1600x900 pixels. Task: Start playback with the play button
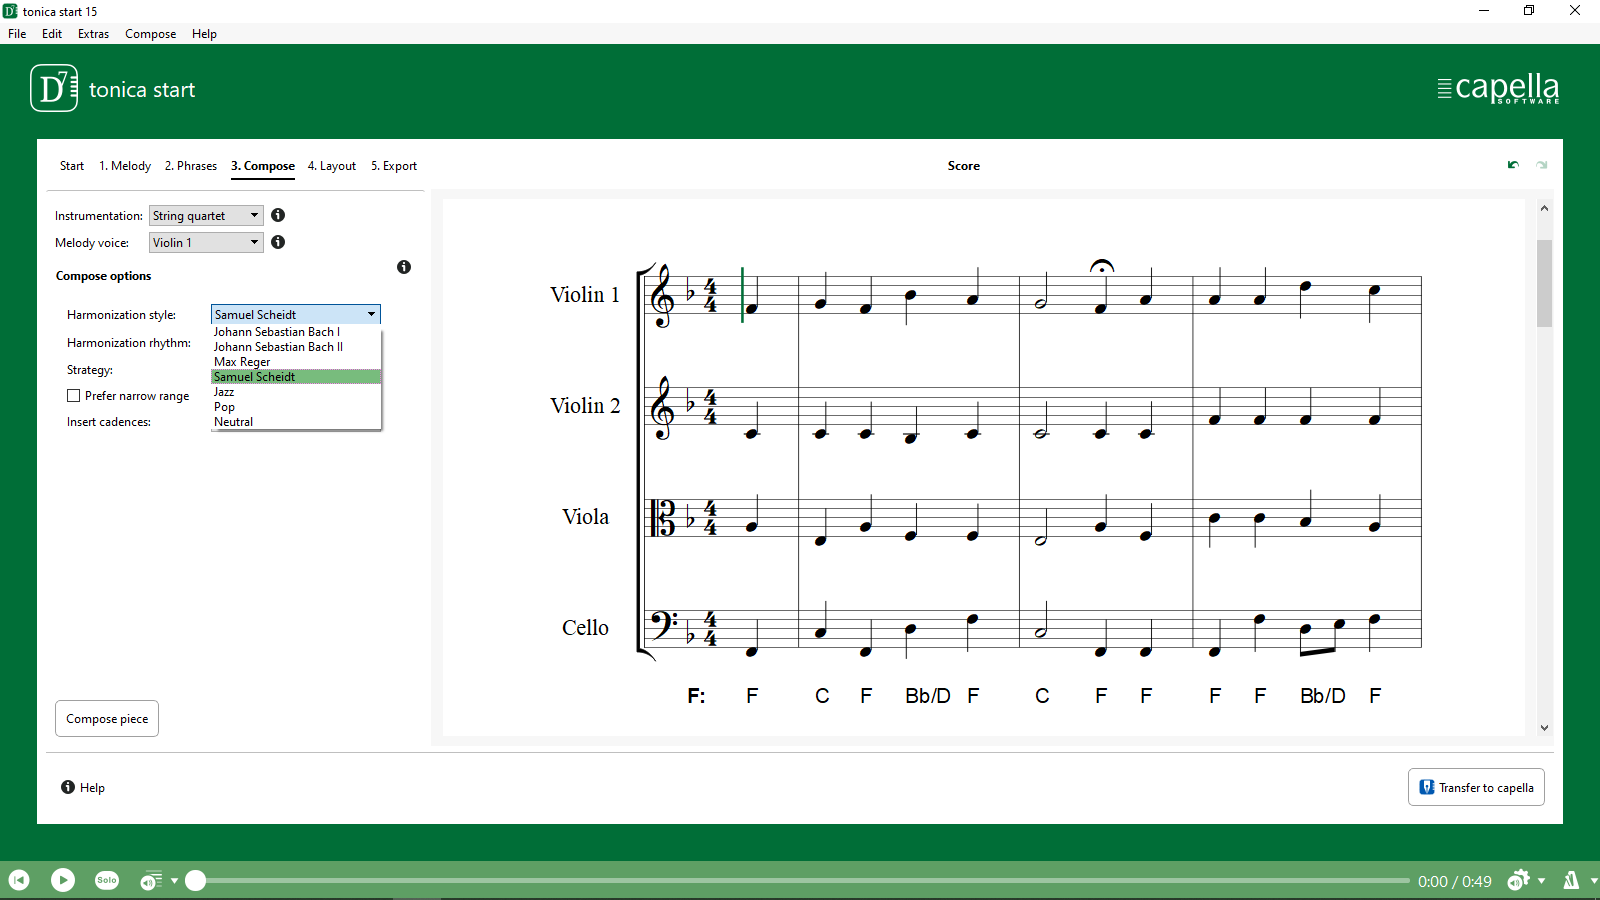pyautogui.click(x=63, y=880)
